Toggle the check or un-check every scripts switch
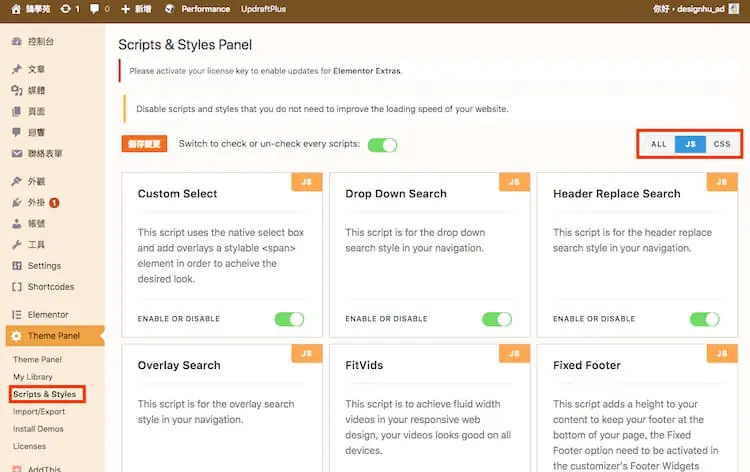The height and width of the screenshot is (472, 750). coord(382,145)
